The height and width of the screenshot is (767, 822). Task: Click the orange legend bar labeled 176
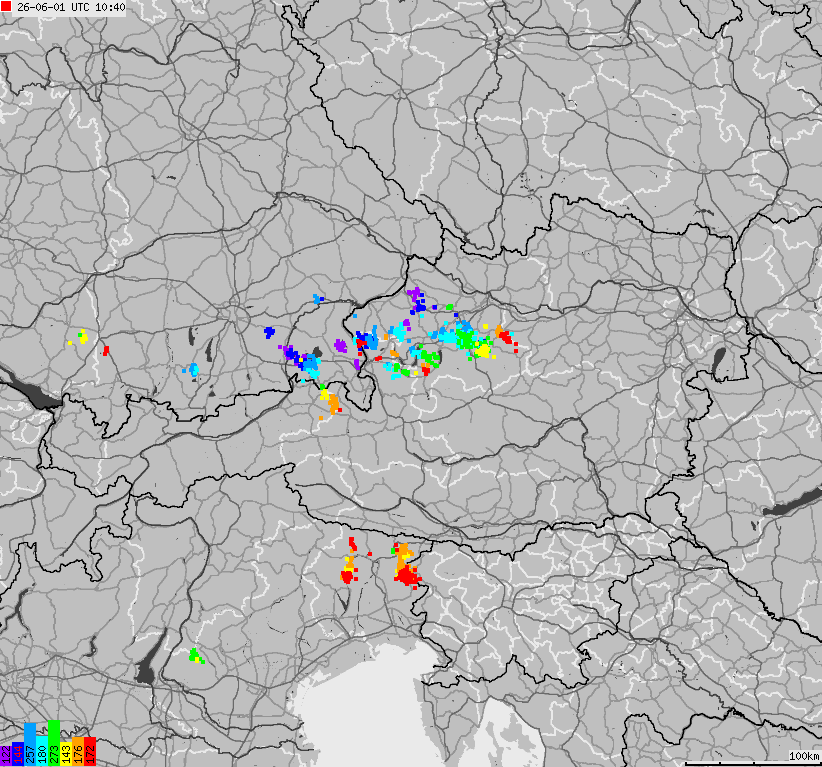pos(78,752)
